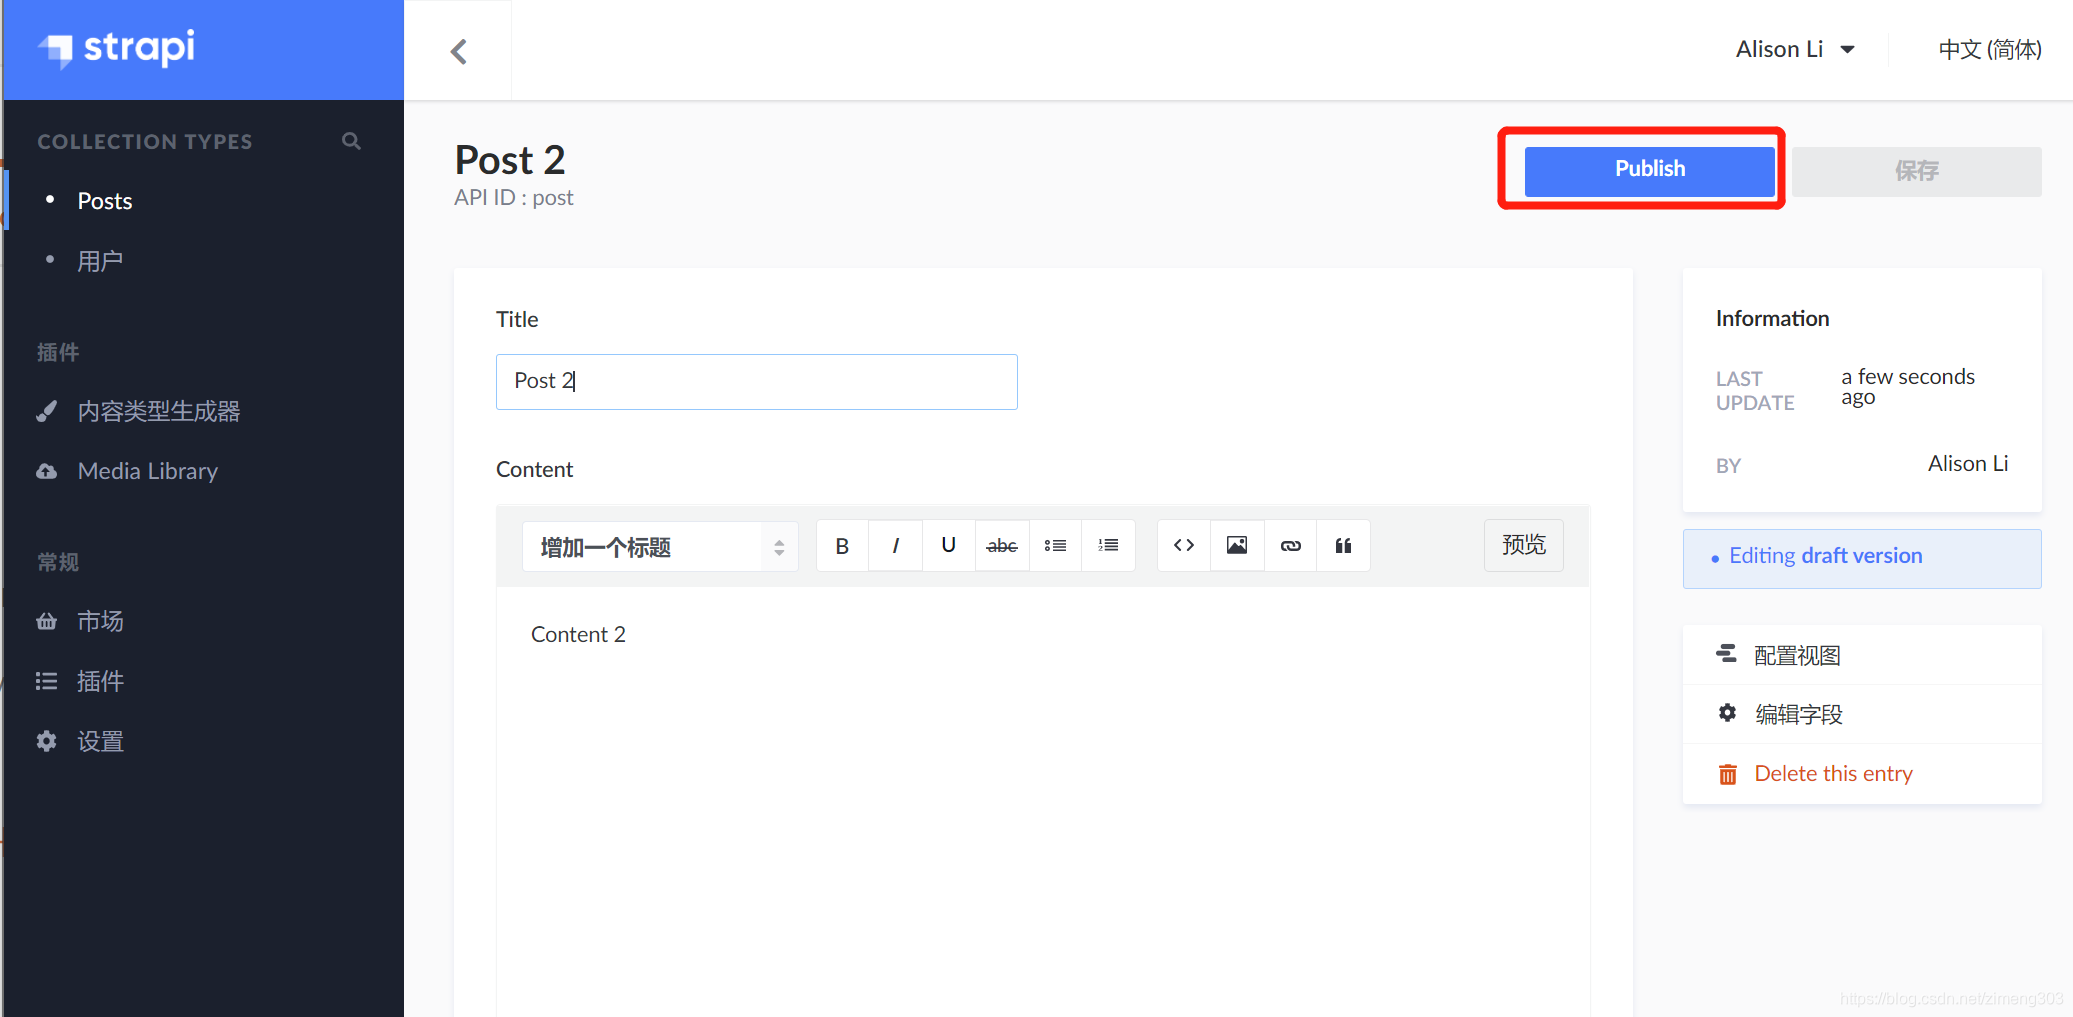
Task: Apply strikethrough formatting (abc icon)
Action: pos(1002,546)
